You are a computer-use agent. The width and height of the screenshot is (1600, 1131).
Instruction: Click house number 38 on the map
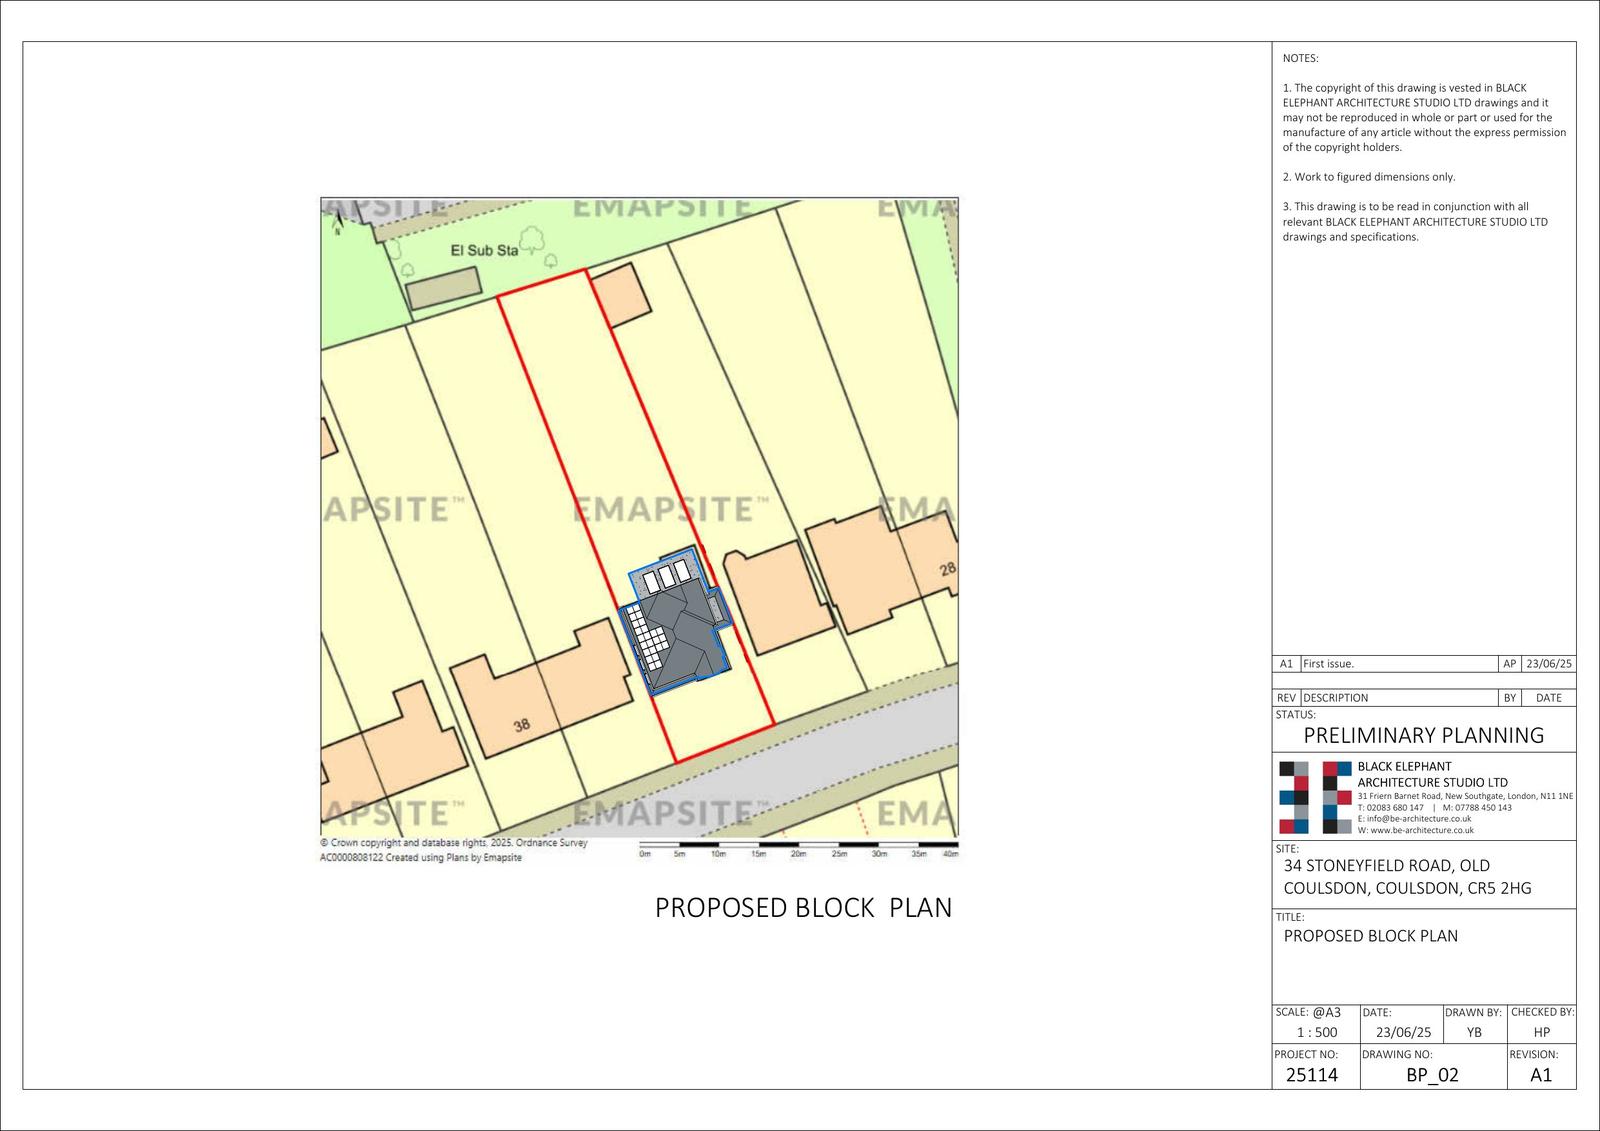point(522,725)
